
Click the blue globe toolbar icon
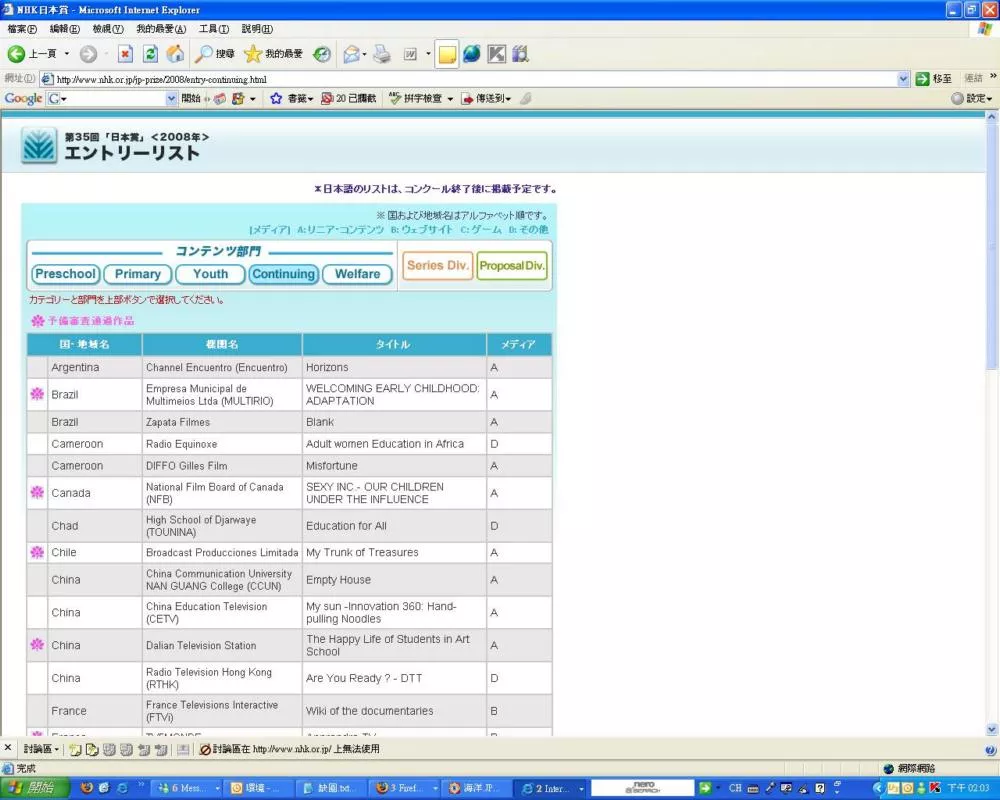pos(471,54)
